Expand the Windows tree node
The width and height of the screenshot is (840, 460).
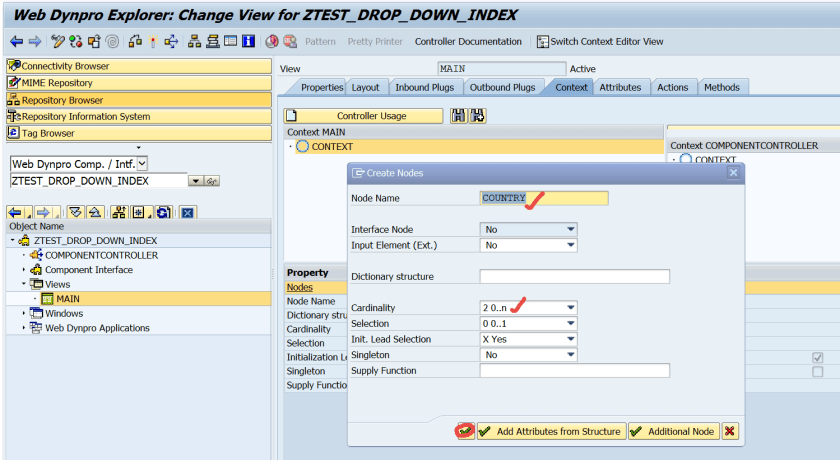[24, 313]
